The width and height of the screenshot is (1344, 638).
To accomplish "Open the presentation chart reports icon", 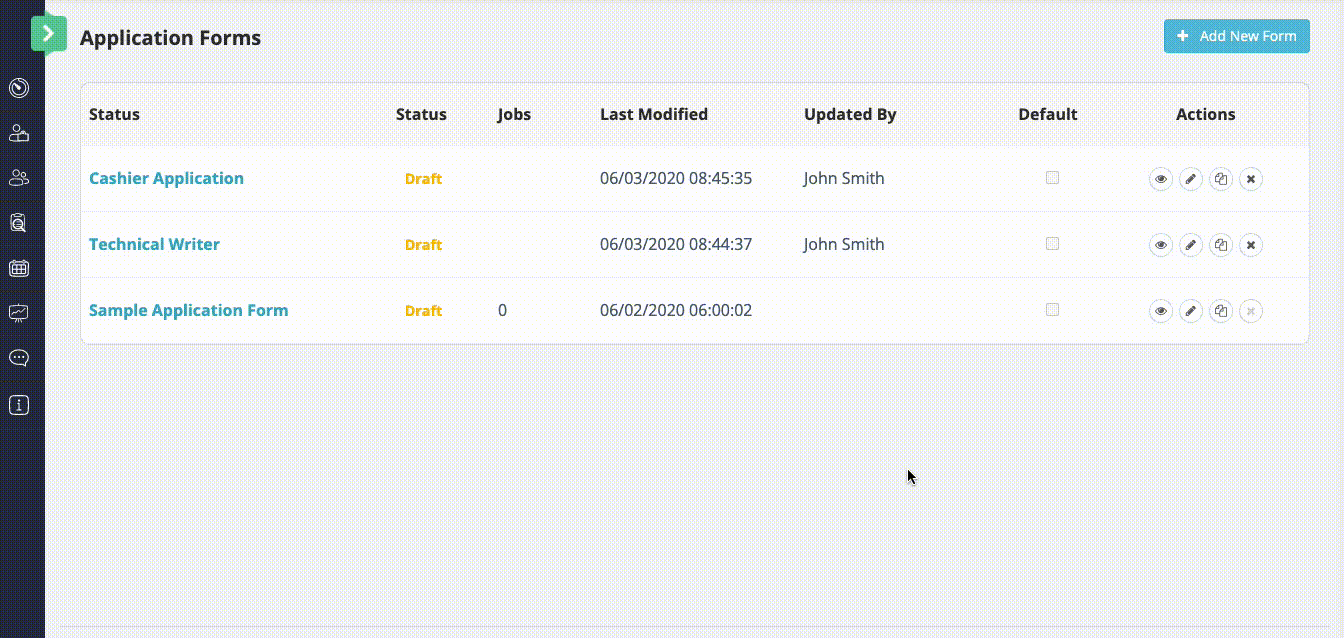I will (19, 313).
